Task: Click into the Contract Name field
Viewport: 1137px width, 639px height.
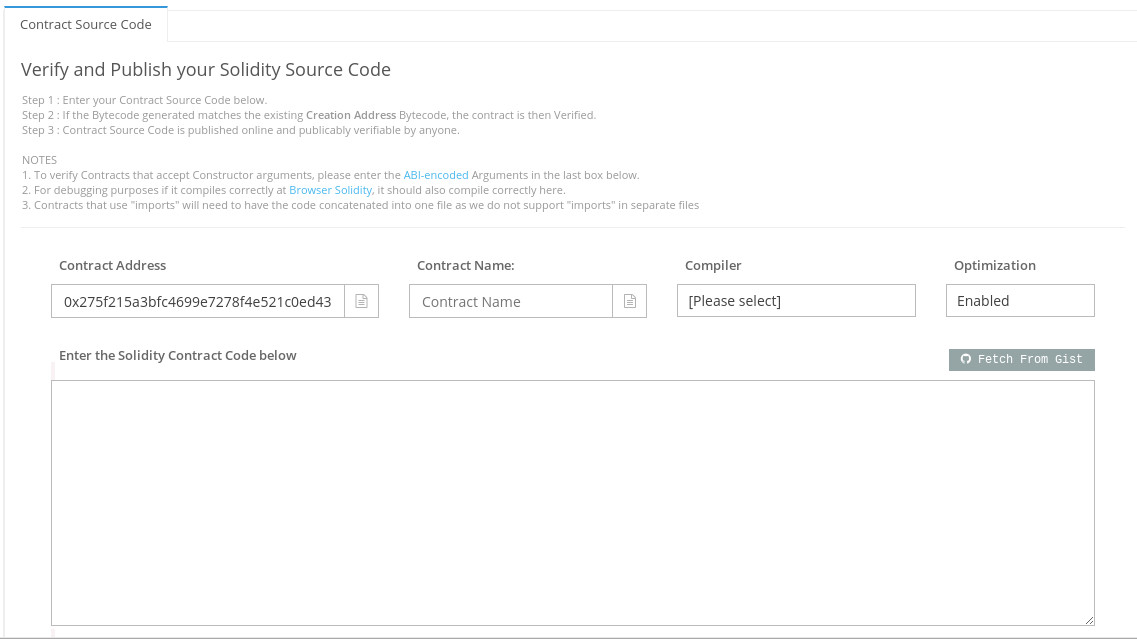Action: (x=511, y=301)
